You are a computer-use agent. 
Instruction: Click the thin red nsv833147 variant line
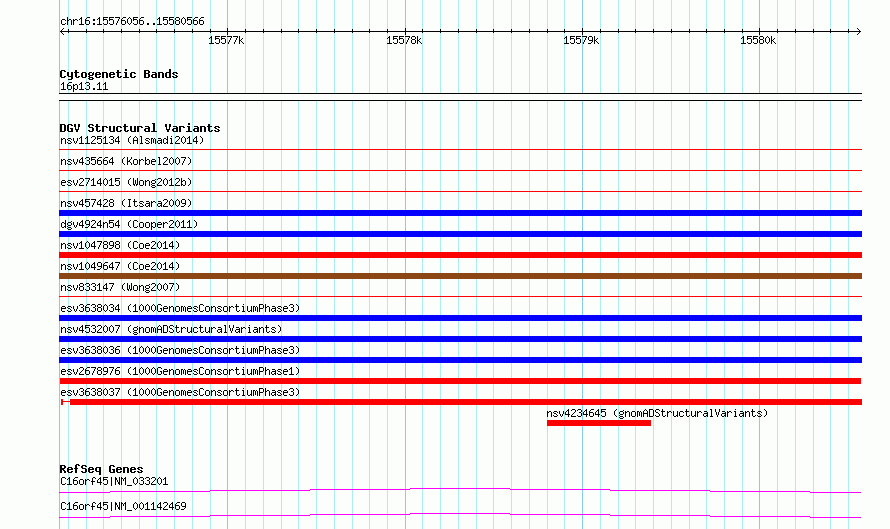pyautogui.click(x=460, y=297)
